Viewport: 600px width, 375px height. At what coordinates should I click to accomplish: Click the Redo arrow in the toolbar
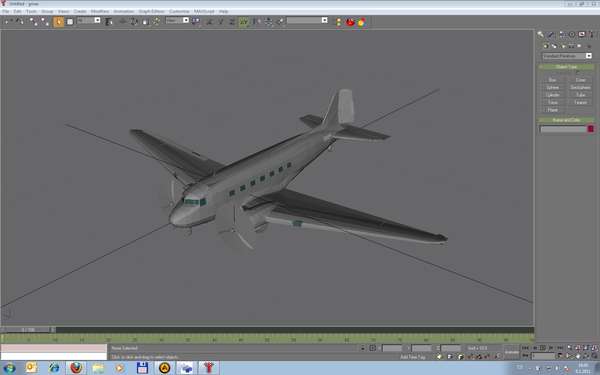(20, 21)
